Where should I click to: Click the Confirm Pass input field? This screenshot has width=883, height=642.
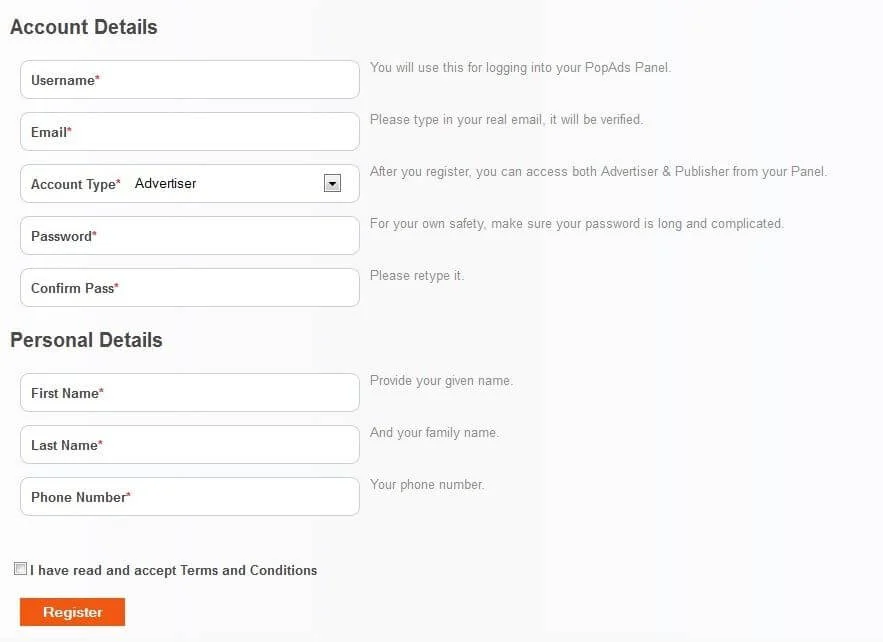[x=189, y=287]
